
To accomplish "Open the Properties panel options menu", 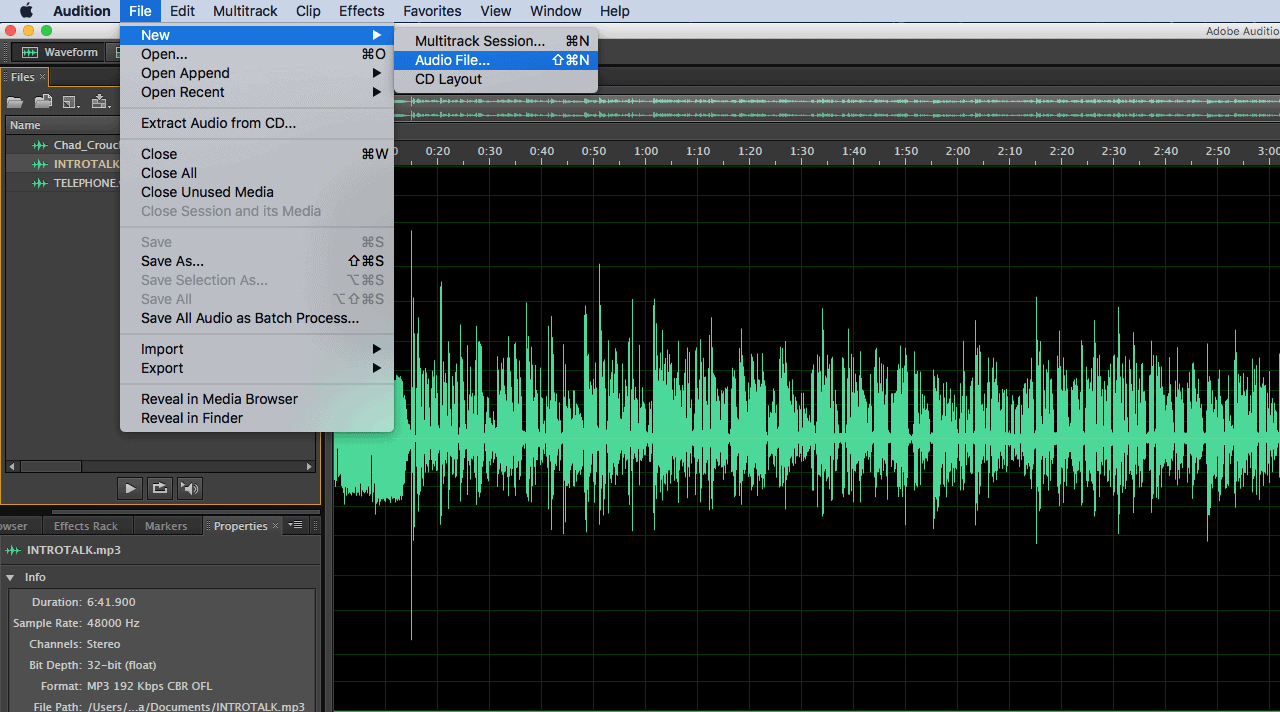I will (x=295, y=525).
